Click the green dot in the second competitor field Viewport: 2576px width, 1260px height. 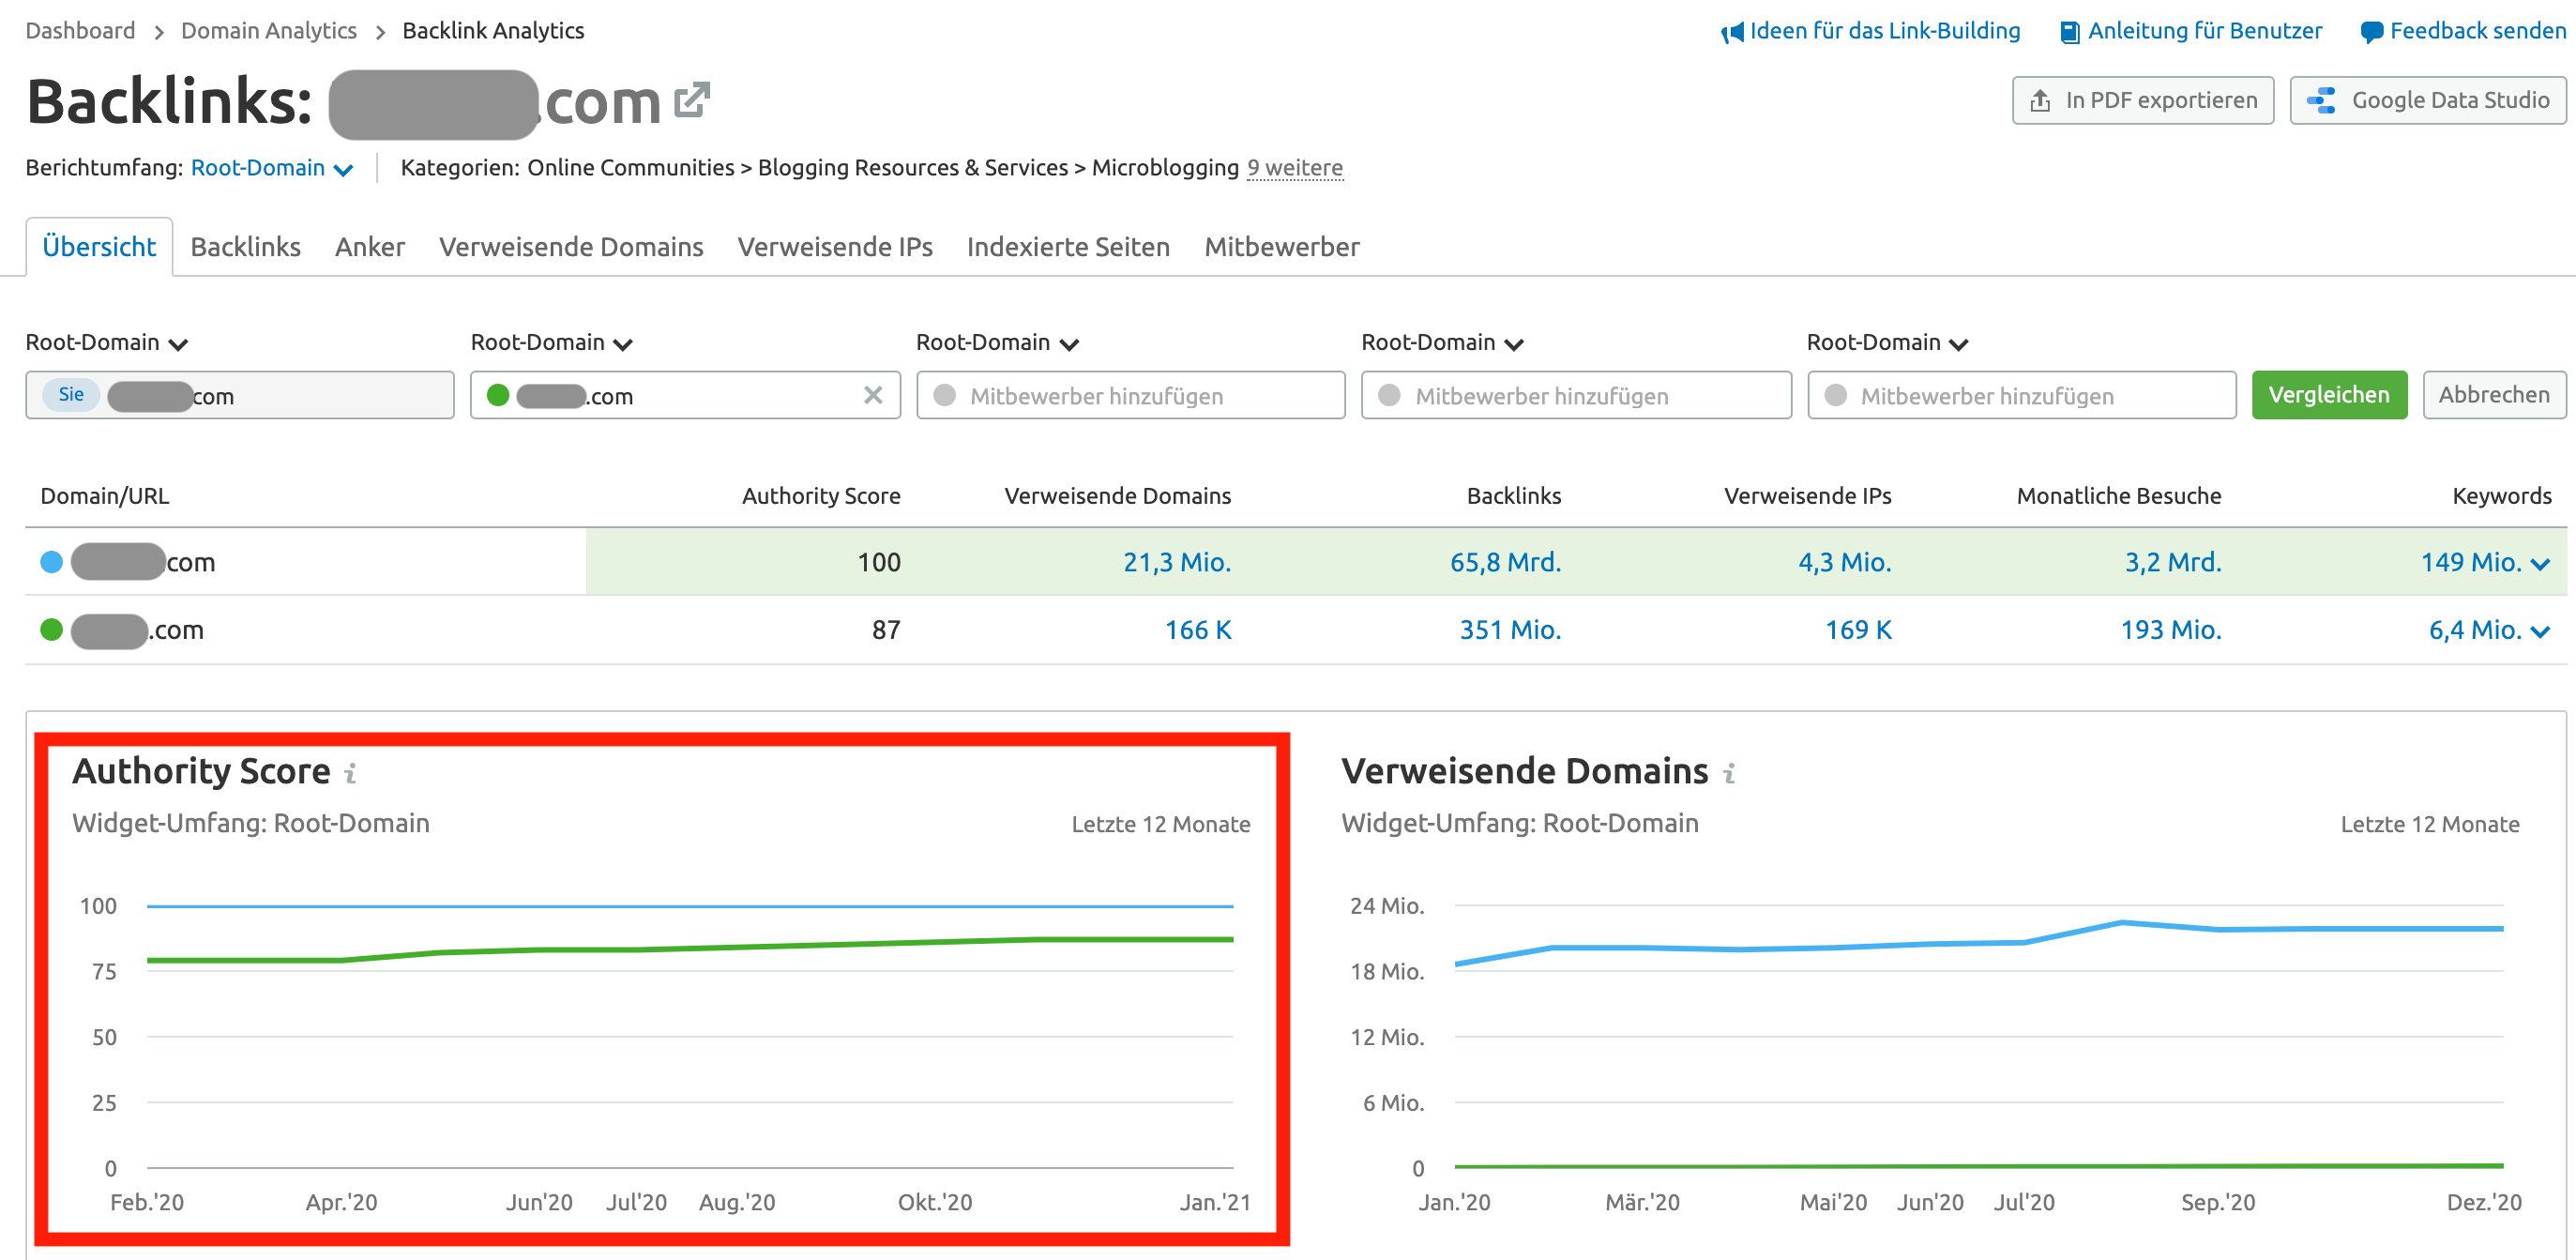pyautogui.click(x=498, y=395)
